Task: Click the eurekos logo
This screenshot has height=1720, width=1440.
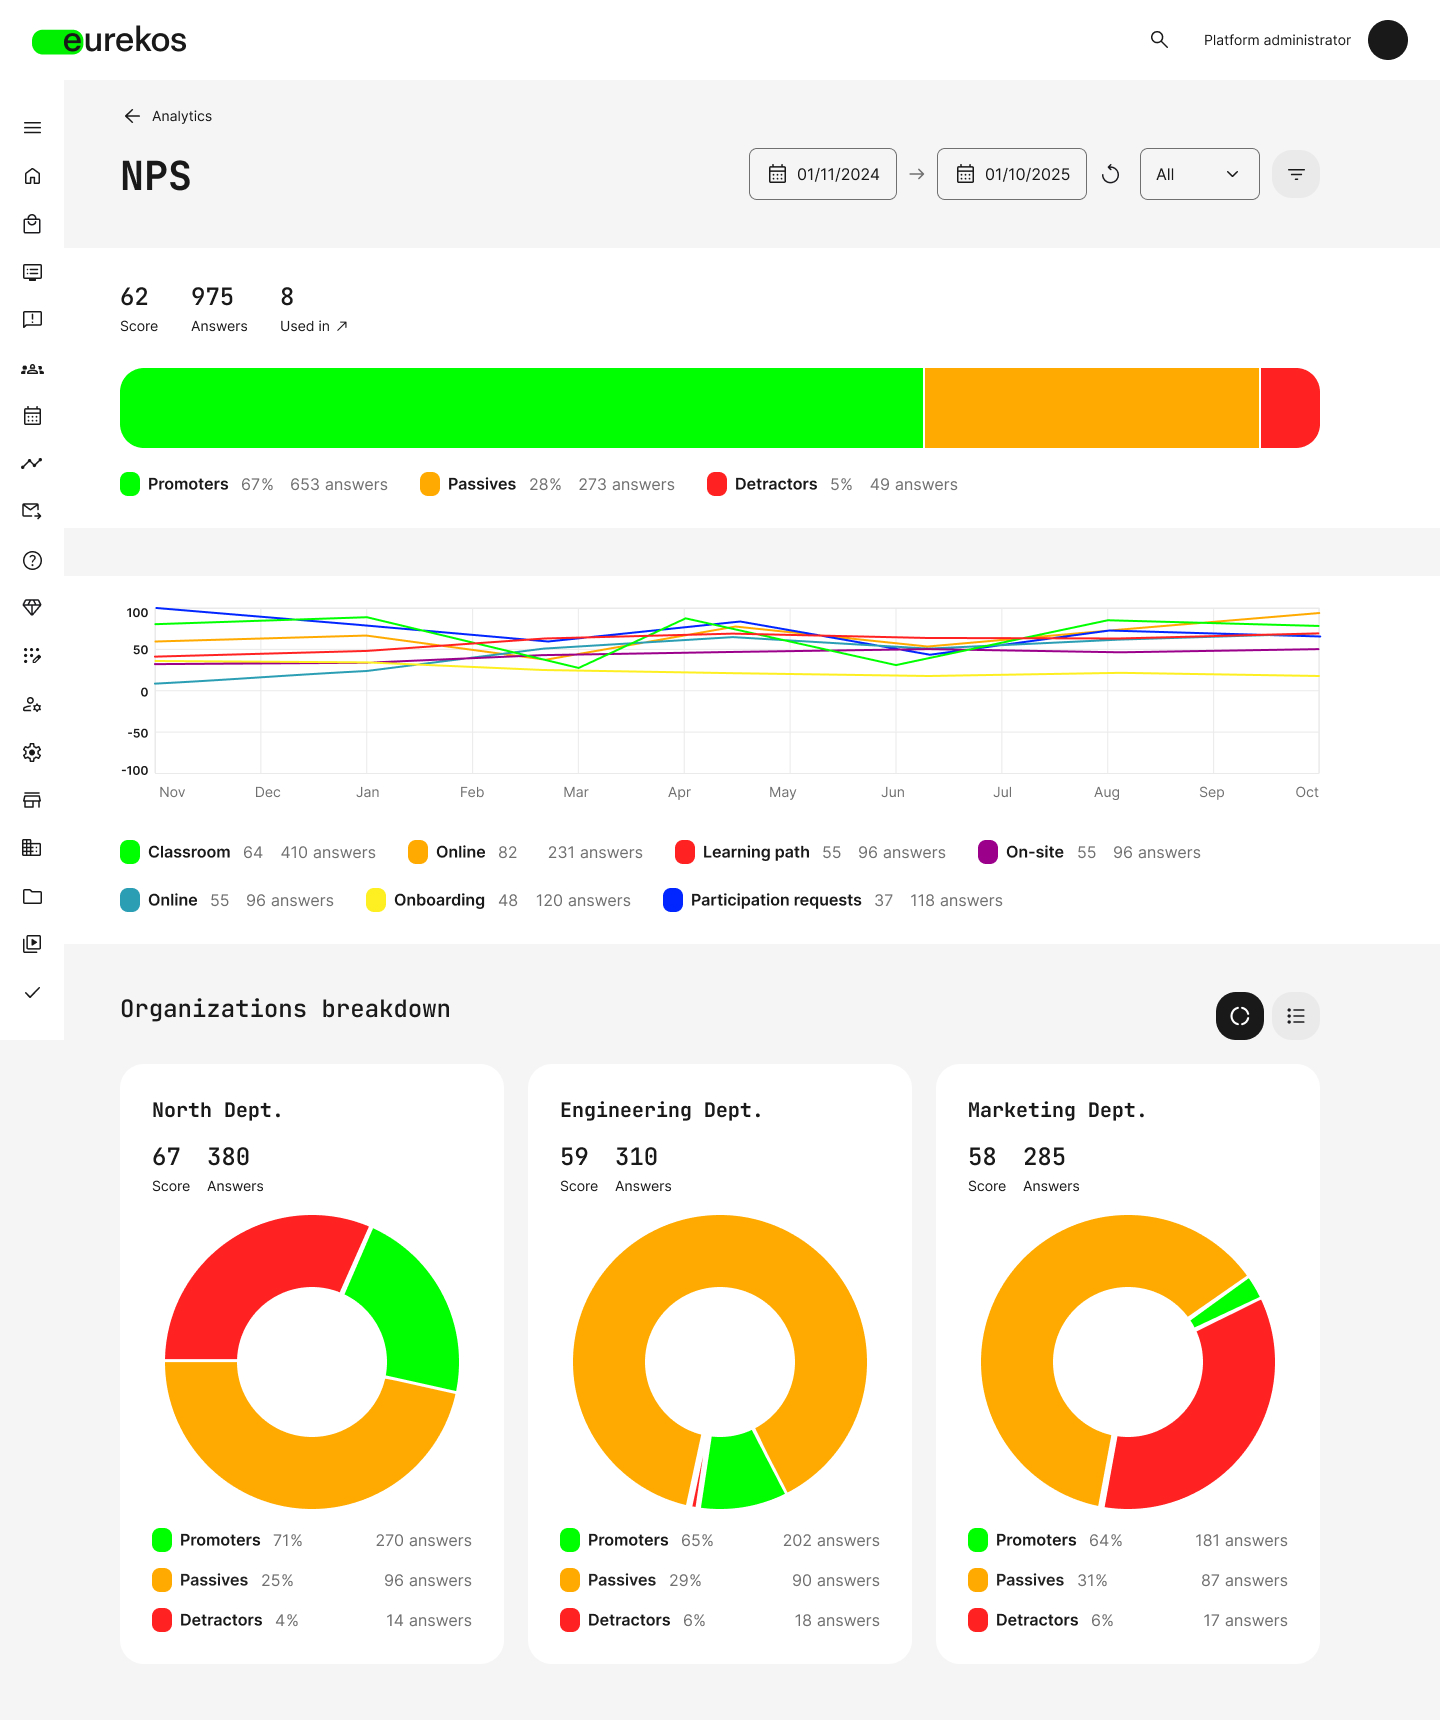Action: point(110,40)
